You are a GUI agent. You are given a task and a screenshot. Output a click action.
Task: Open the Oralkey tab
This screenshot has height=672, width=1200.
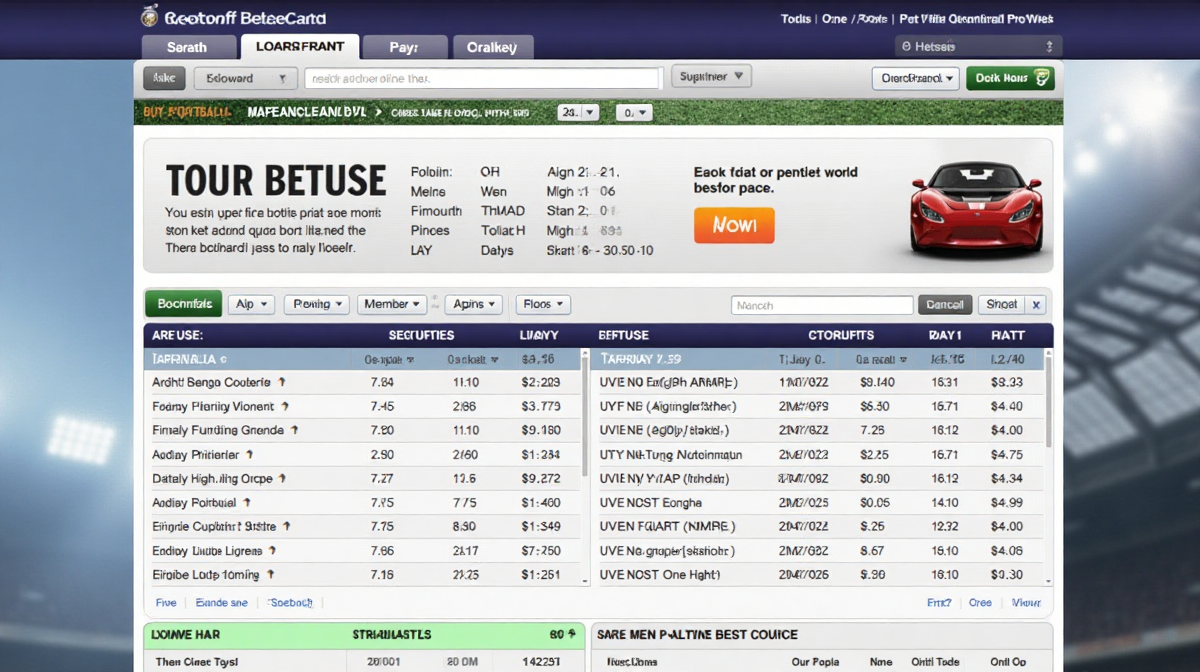pos(493,47)
